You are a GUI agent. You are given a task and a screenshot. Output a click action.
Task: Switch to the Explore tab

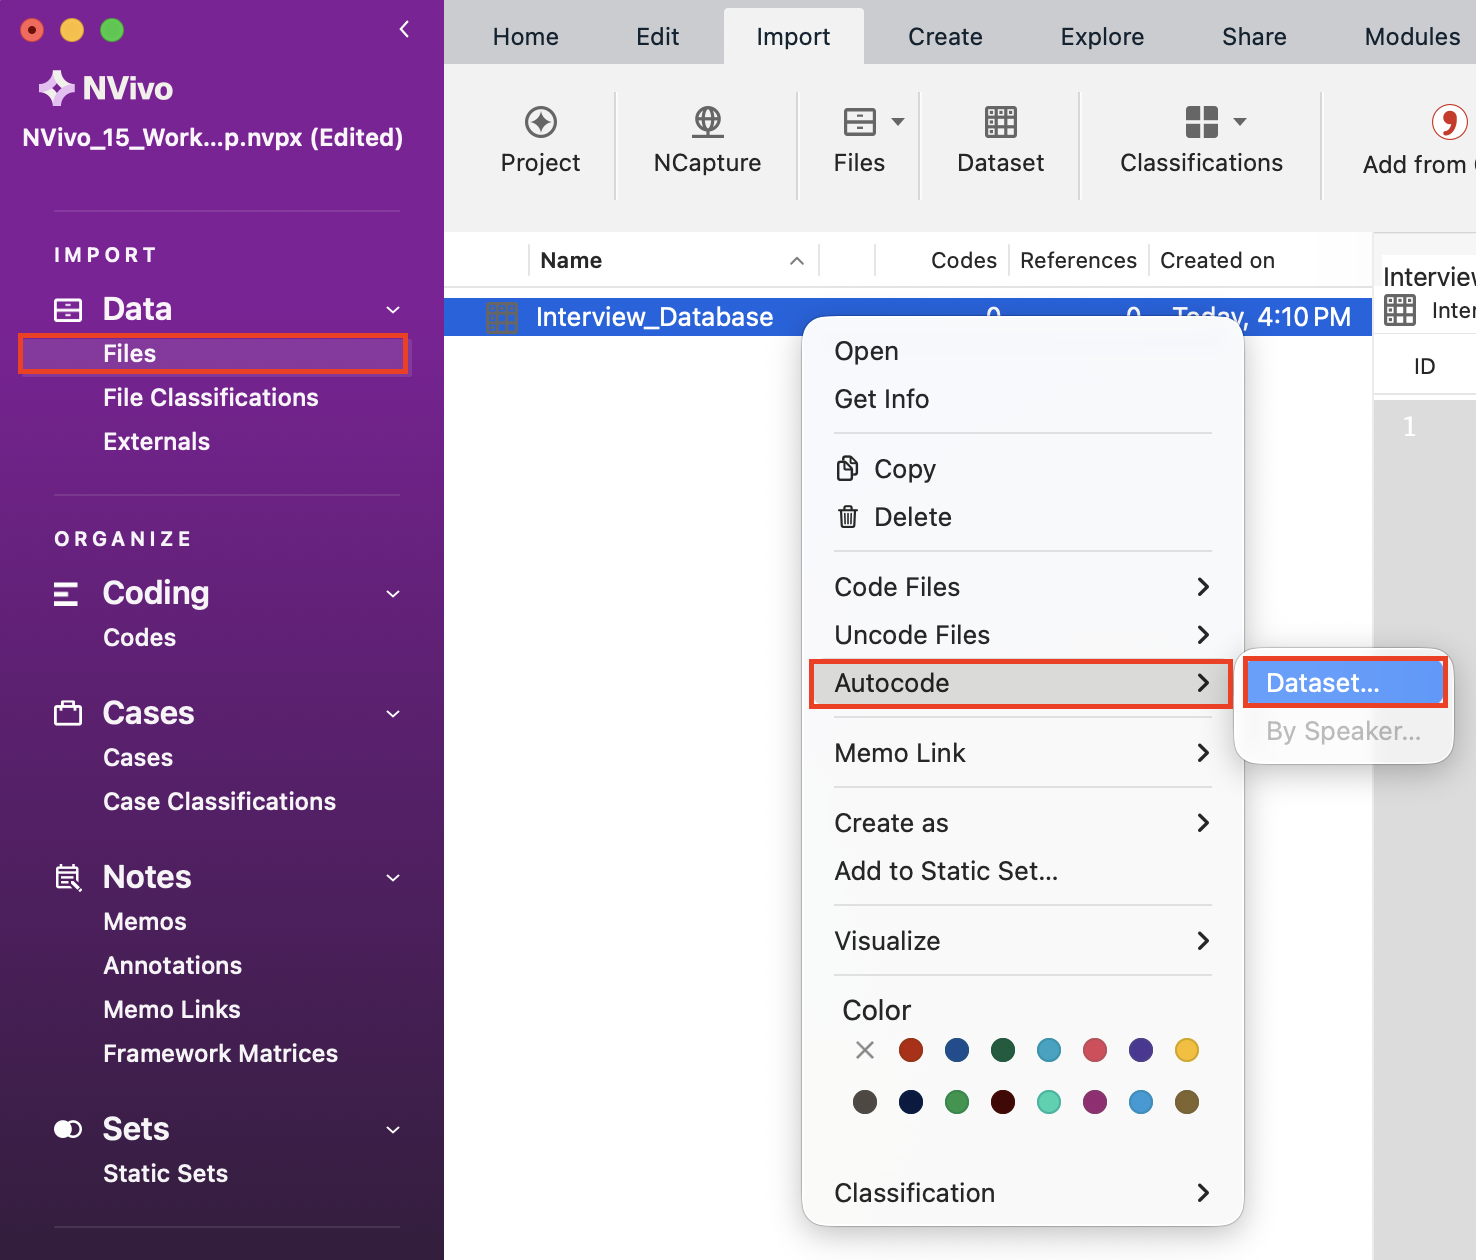[1102, 37]
